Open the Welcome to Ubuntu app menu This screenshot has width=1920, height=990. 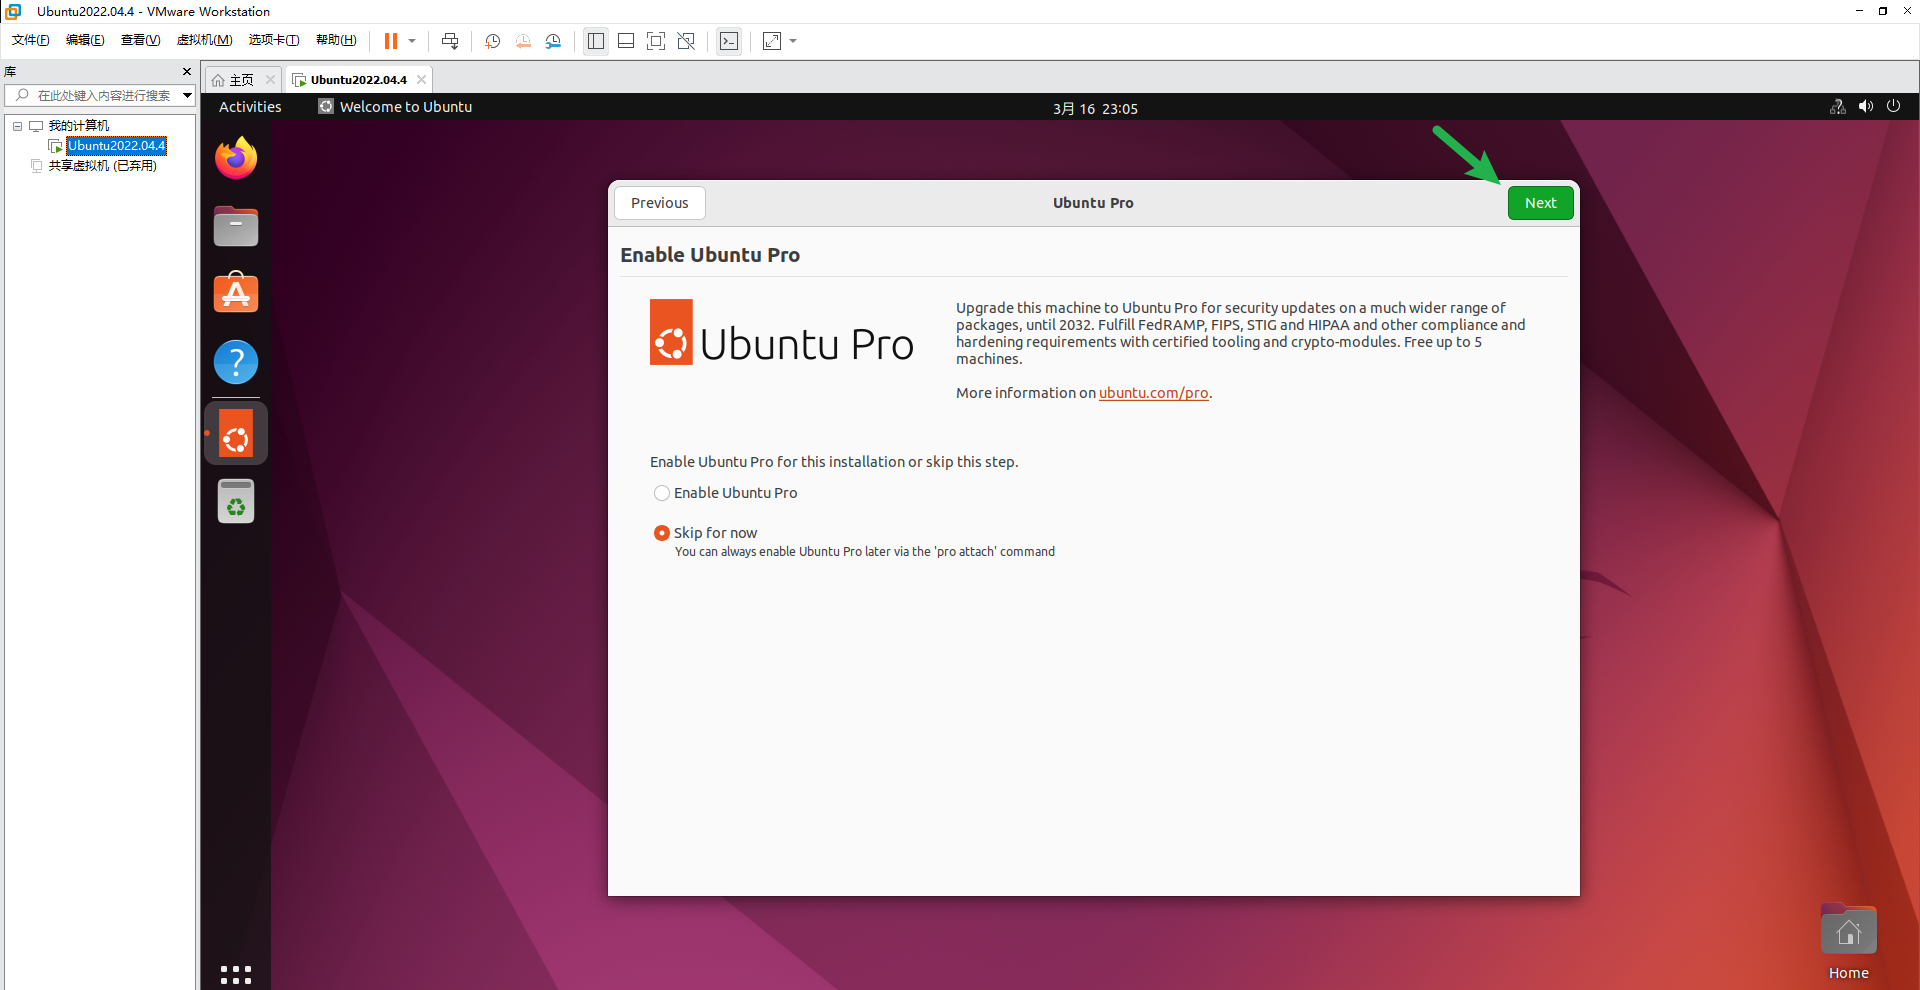[x=395, y=107]
